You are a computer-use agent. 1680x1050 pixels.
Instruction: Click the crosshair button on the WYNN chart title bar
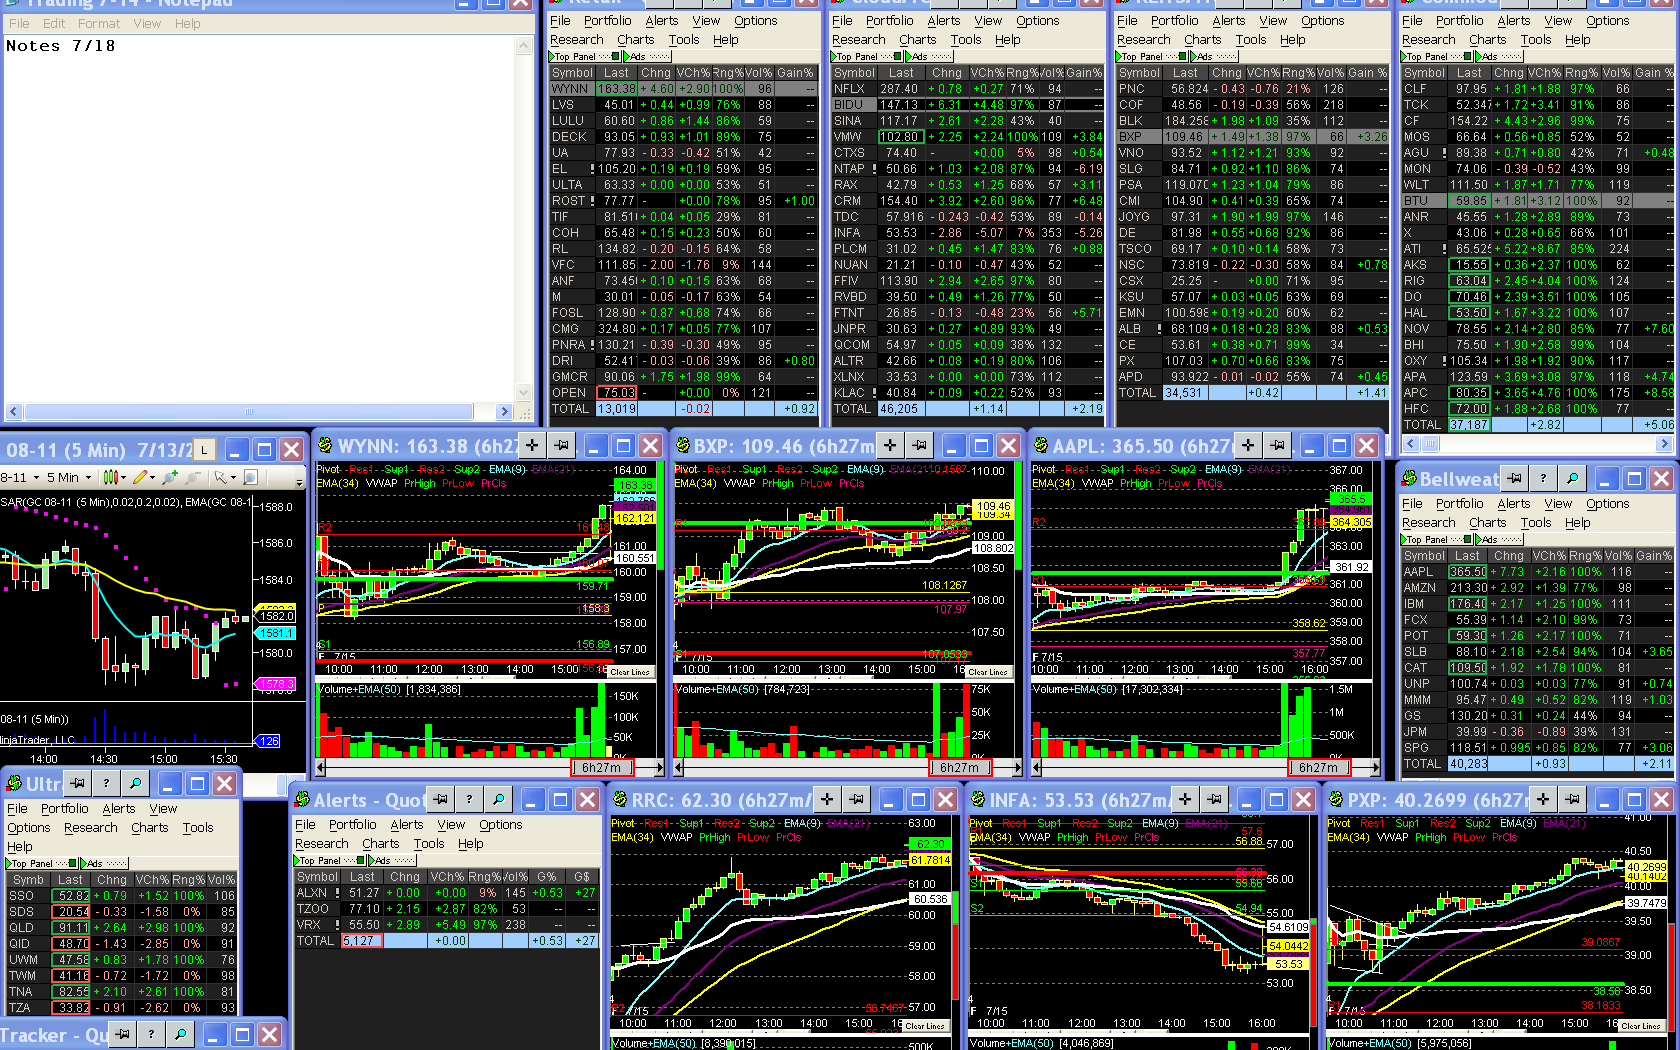[532, 445]
